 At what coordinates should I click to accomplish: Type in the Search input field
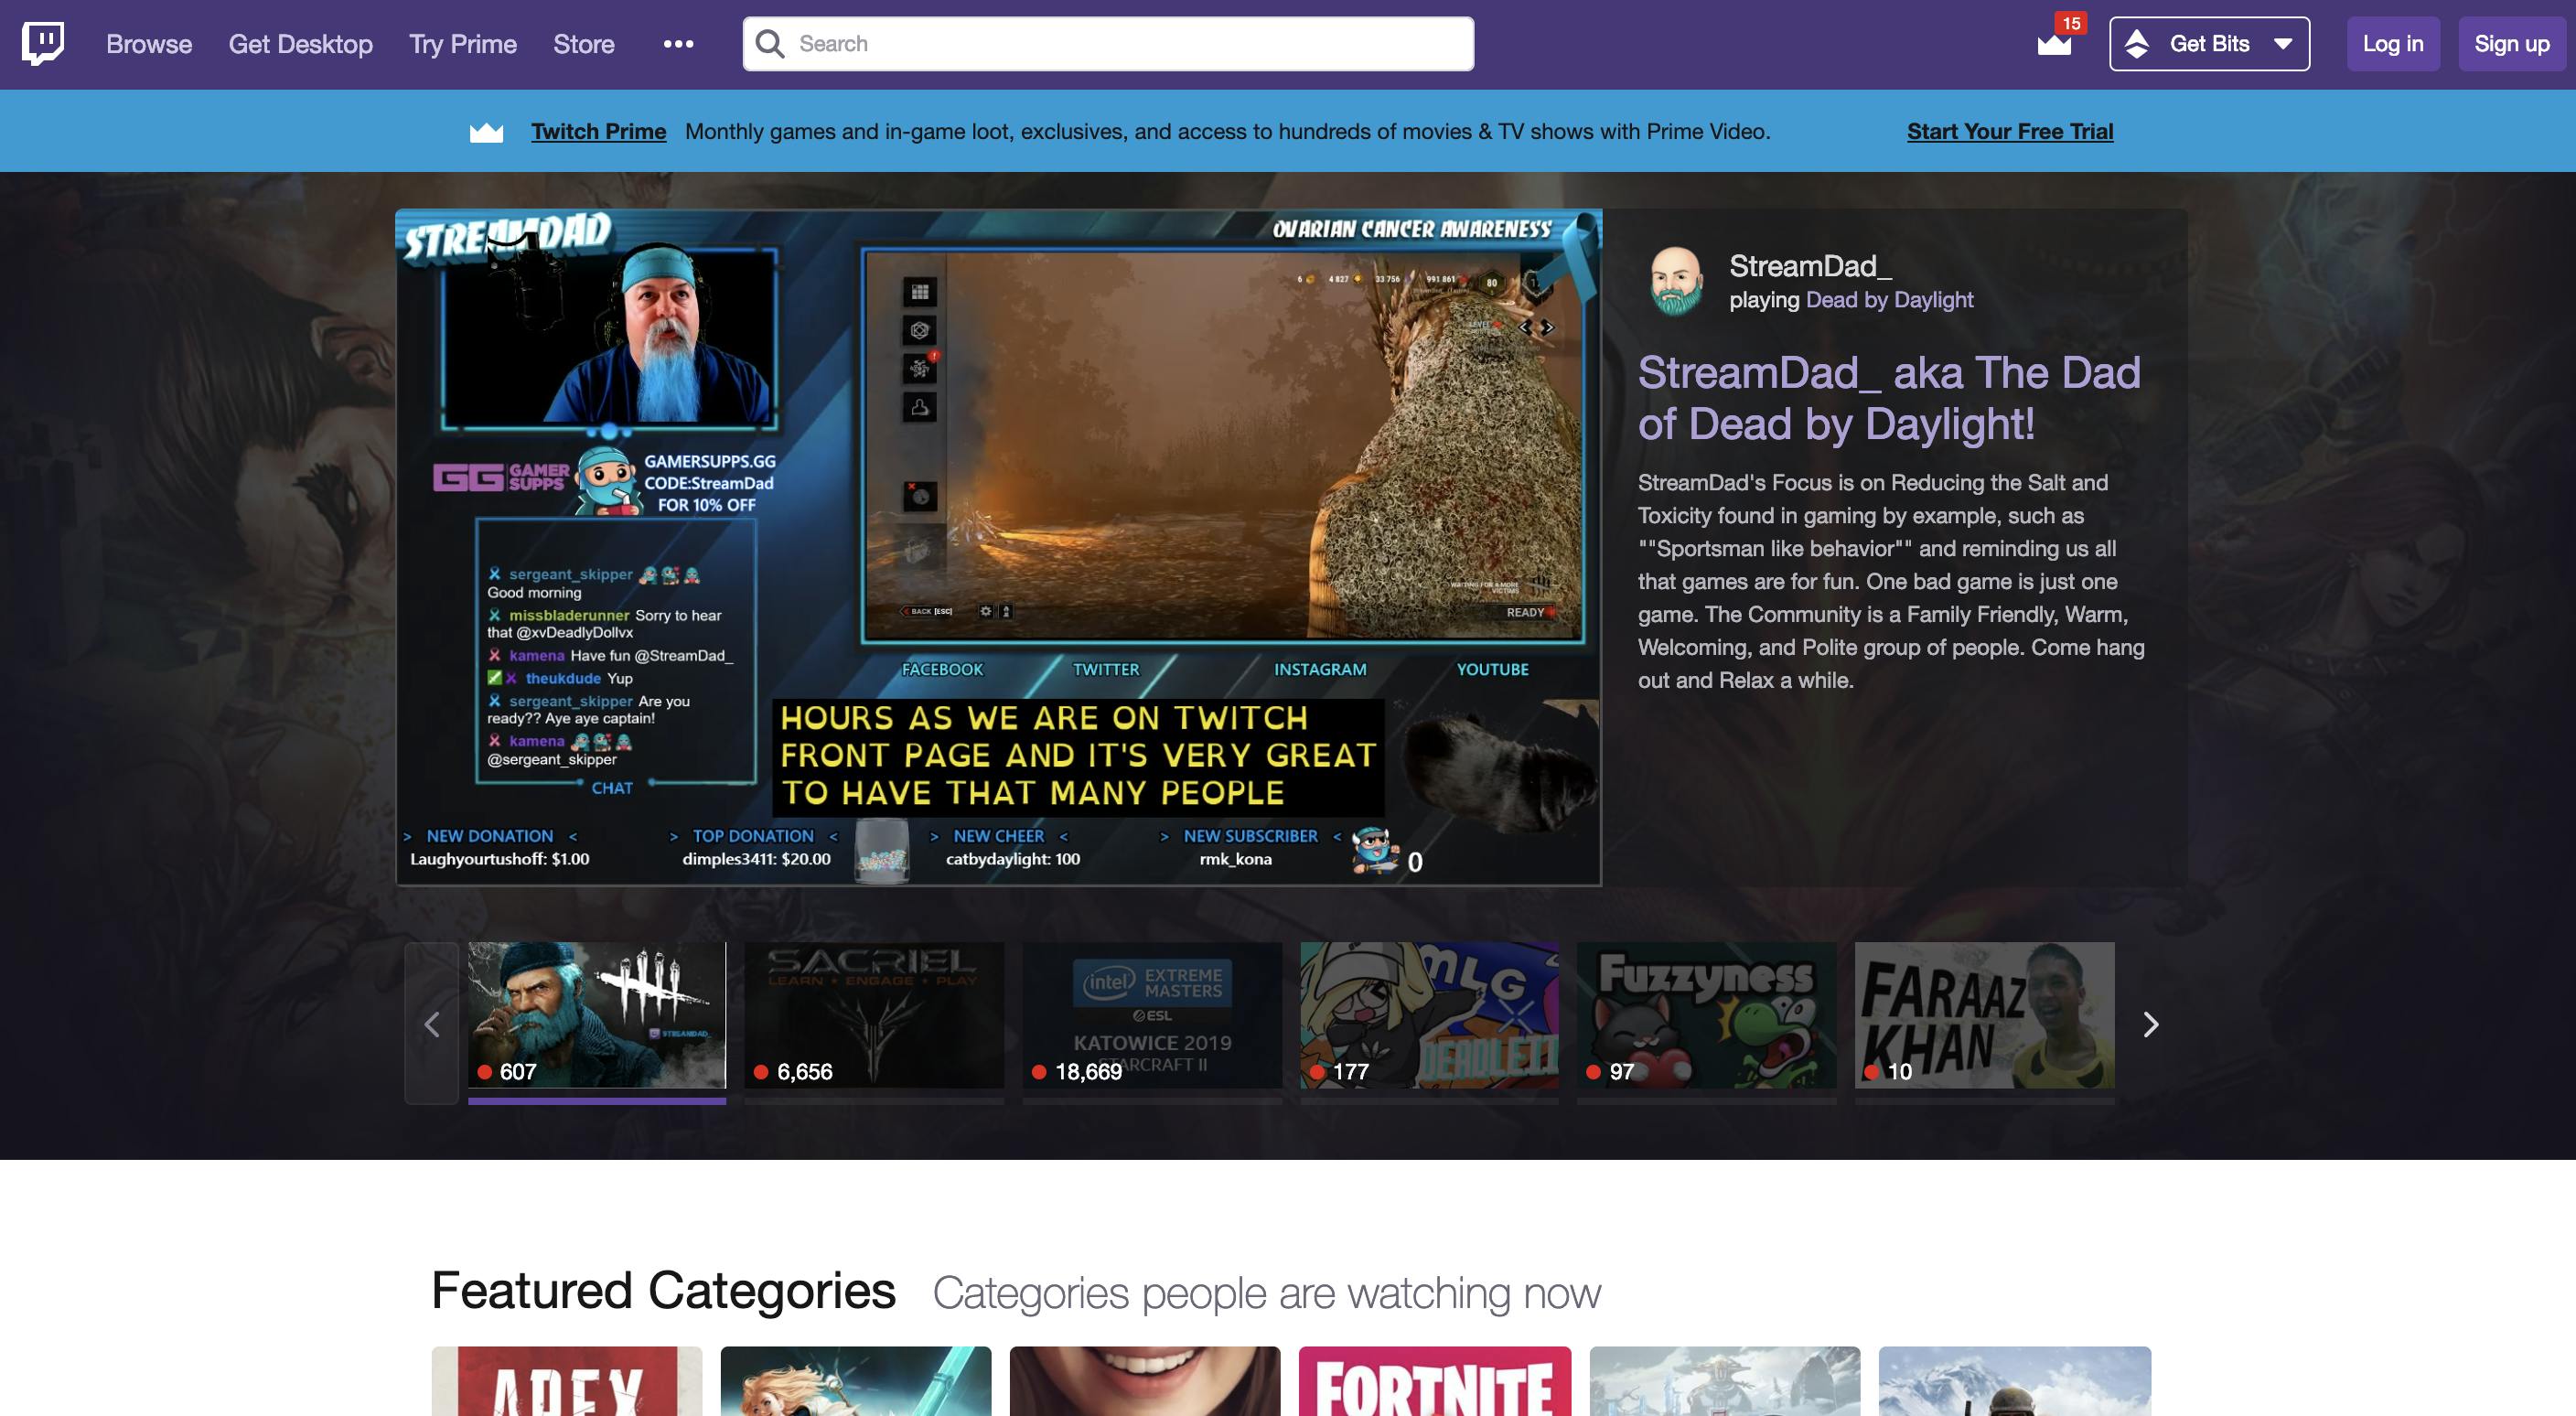click(x=1120, y=44)
